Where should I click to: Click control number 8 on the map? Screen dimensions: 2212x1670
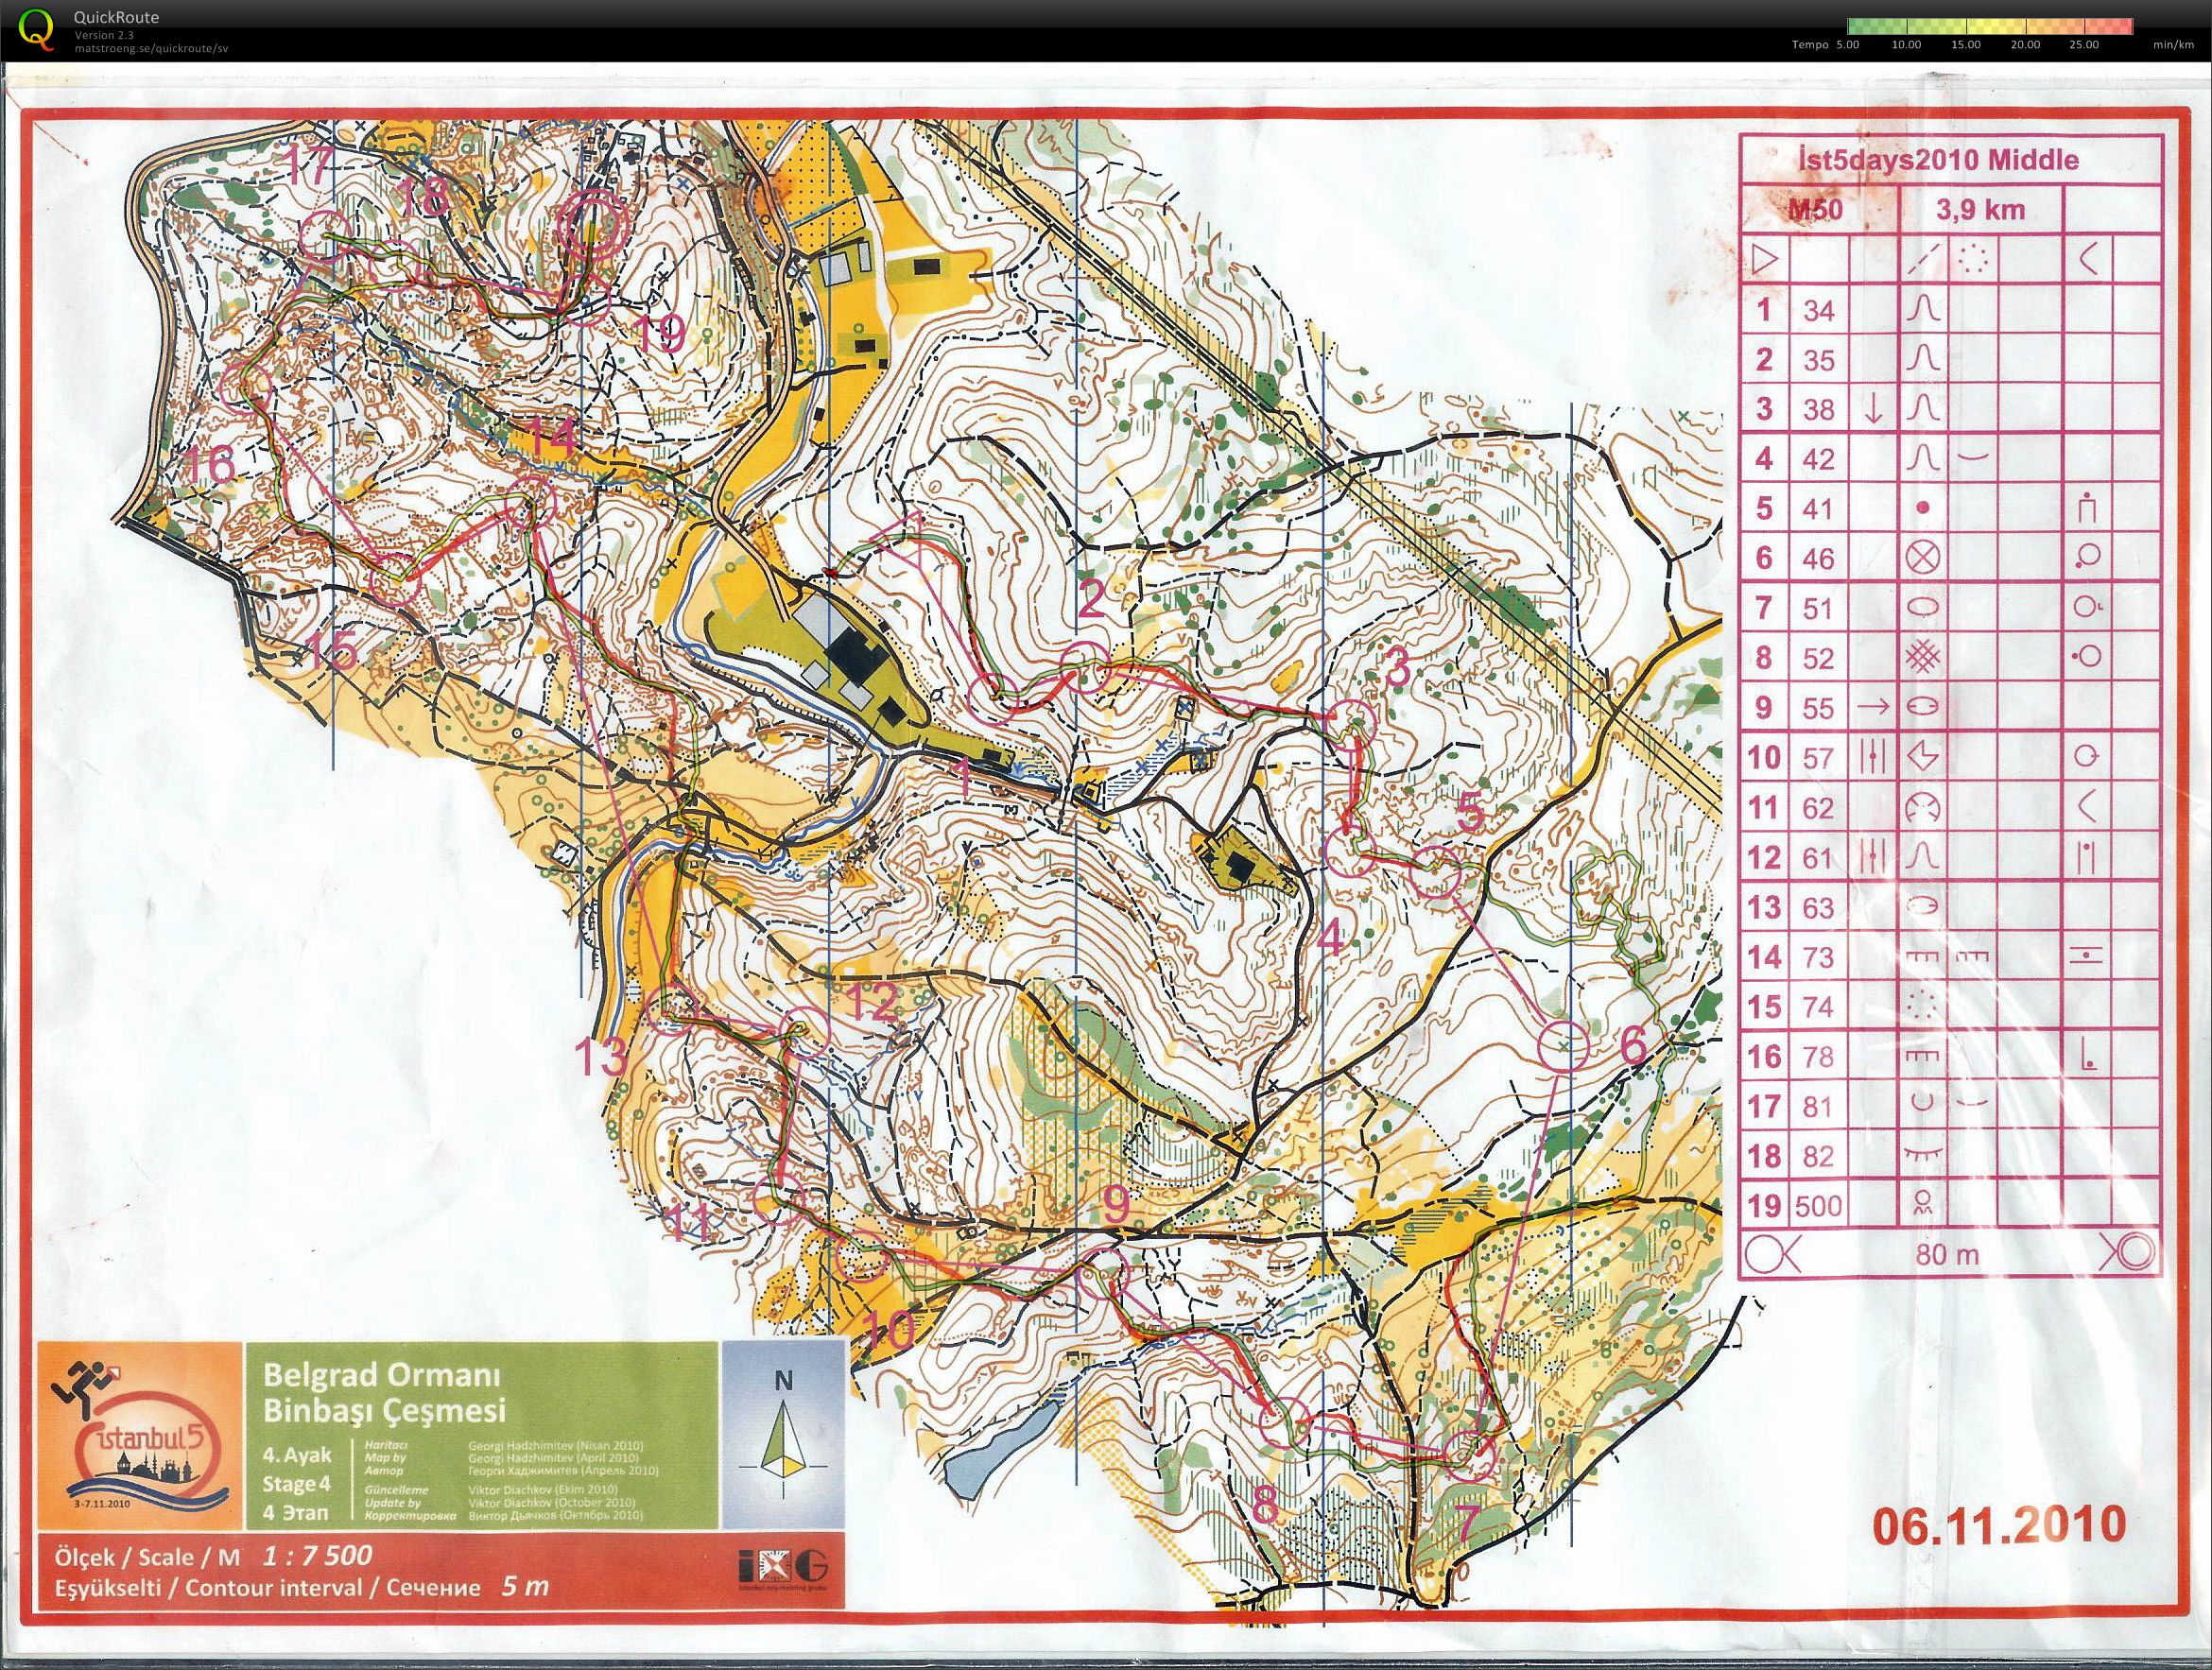tap(1265, 1503)
